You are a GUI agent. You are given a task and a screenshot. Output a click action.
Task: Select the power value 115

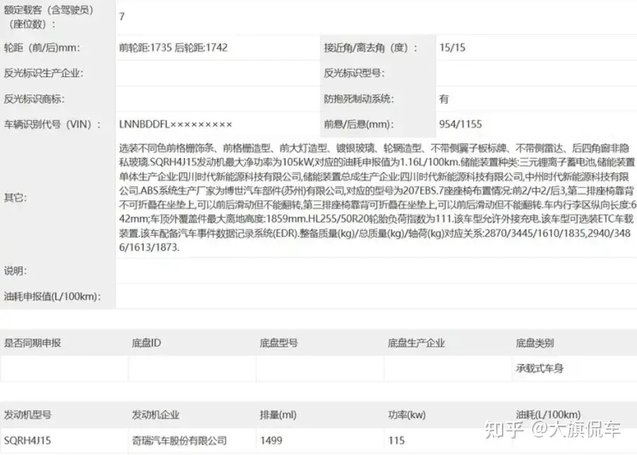pyautogui.click(x=395, y=439)
